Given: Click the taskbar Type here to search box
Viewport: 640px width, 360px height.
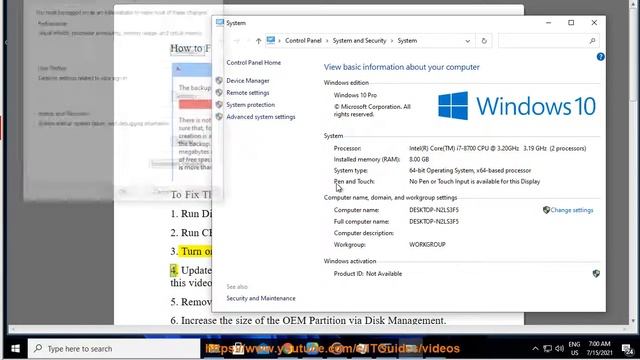Looking at the screenshot, I should pyautogui.click(x=114, y=349).
